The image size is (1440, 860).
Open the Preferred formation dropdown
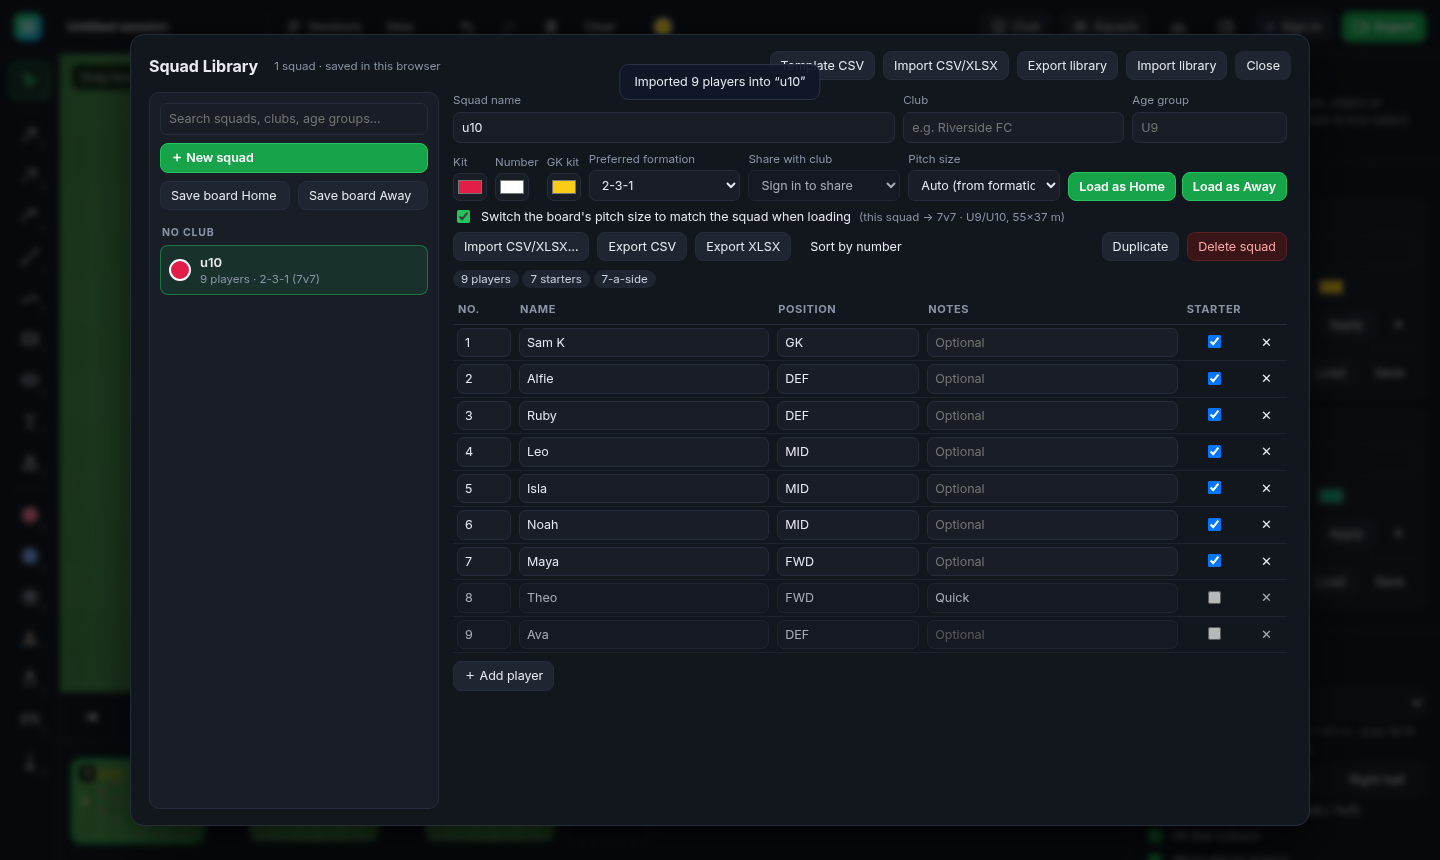[665, 186]
